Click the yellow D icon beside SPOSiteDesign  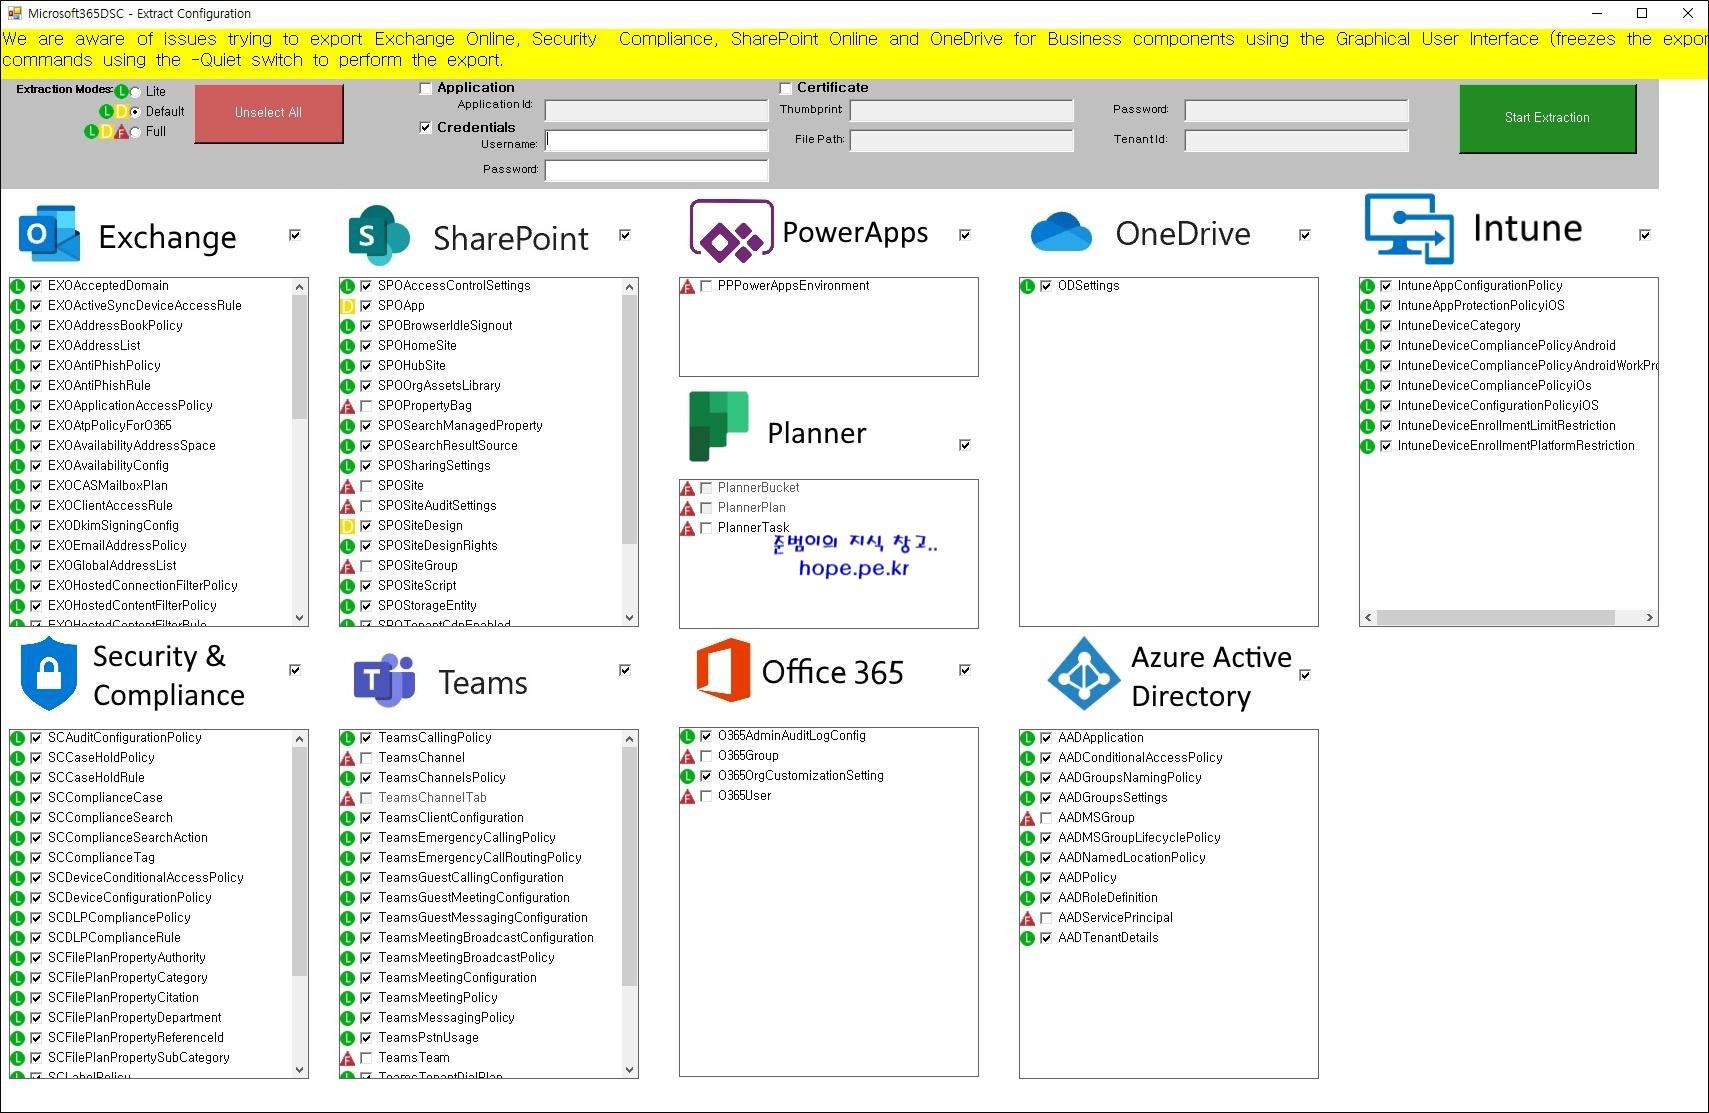click(348, 526)
